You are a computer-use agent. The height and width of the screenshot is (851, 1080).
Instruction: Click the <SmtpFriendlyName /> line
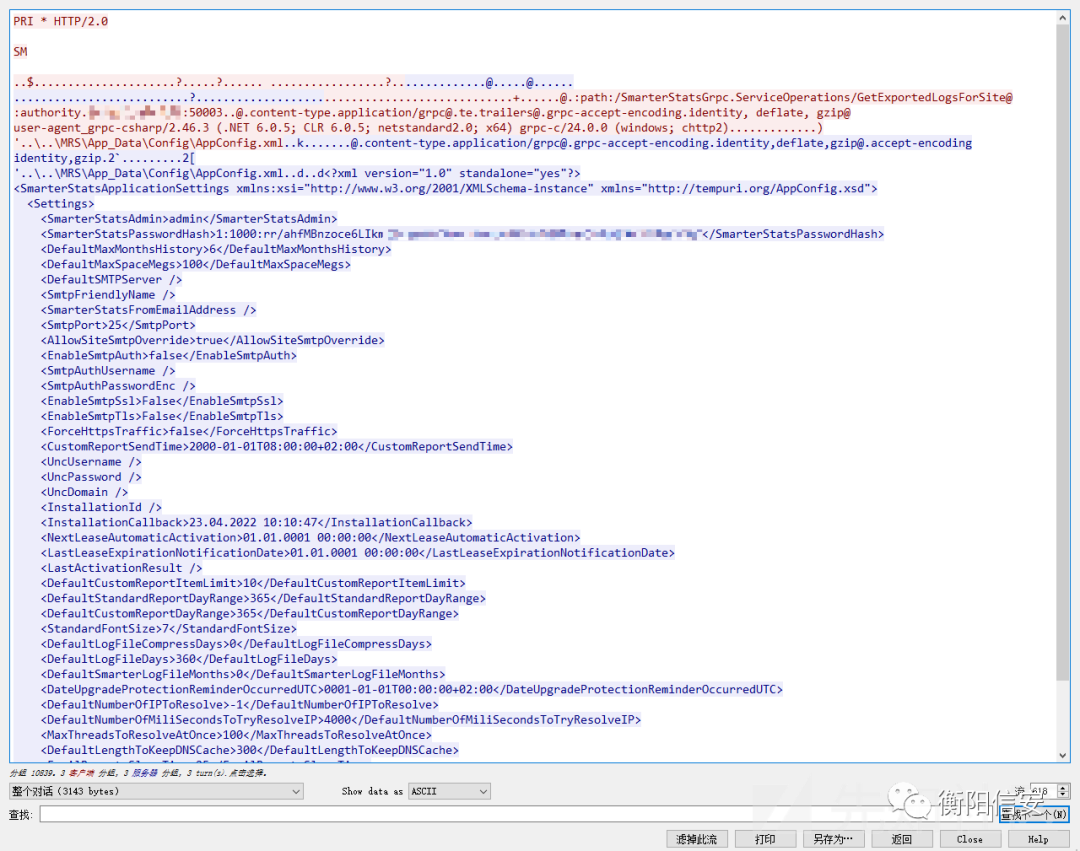click(x=108, y=295)
